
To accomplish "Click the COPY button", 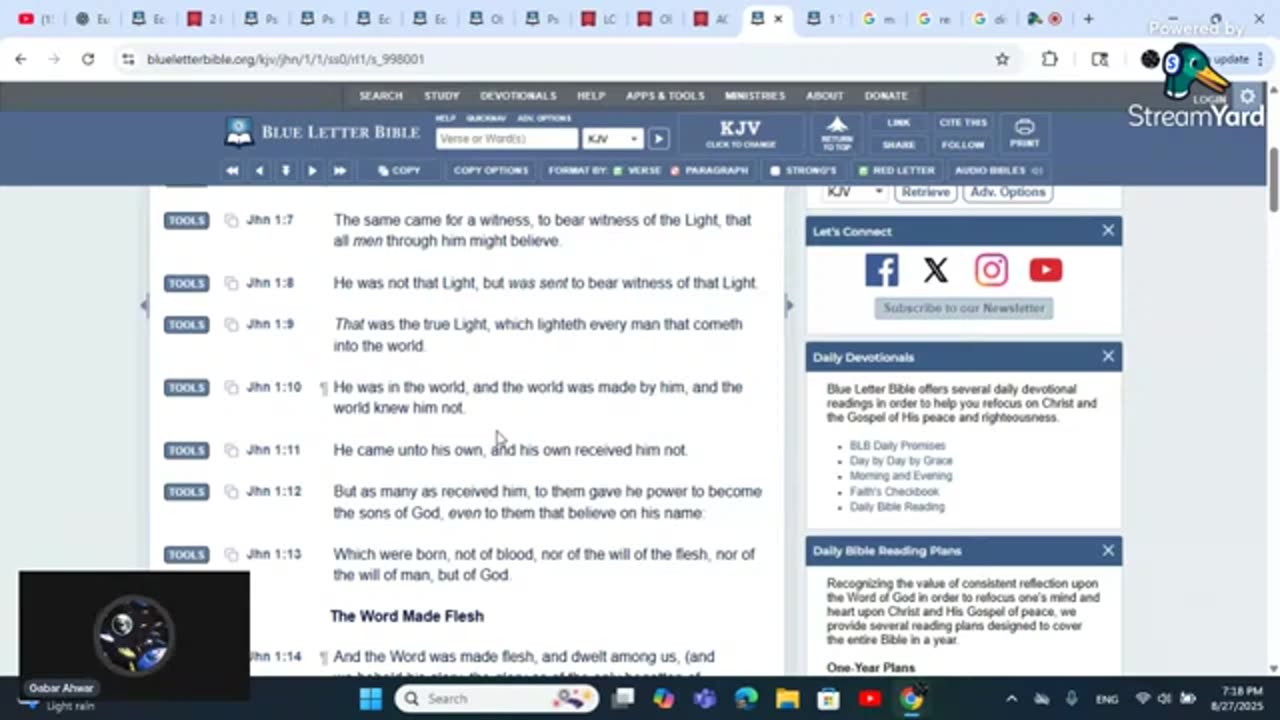I will coord(399,171).
